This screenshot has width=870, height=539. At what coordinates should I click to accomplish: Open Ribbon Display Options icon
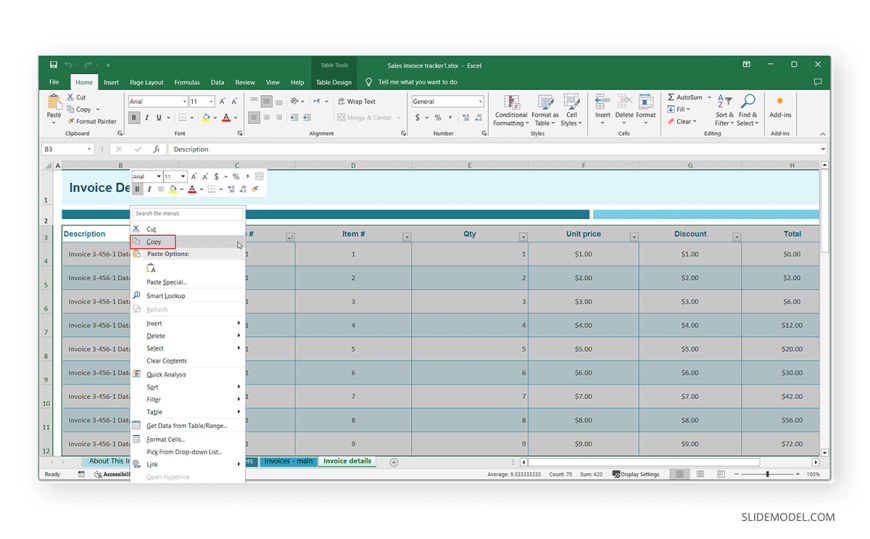[x=747, y=64]
